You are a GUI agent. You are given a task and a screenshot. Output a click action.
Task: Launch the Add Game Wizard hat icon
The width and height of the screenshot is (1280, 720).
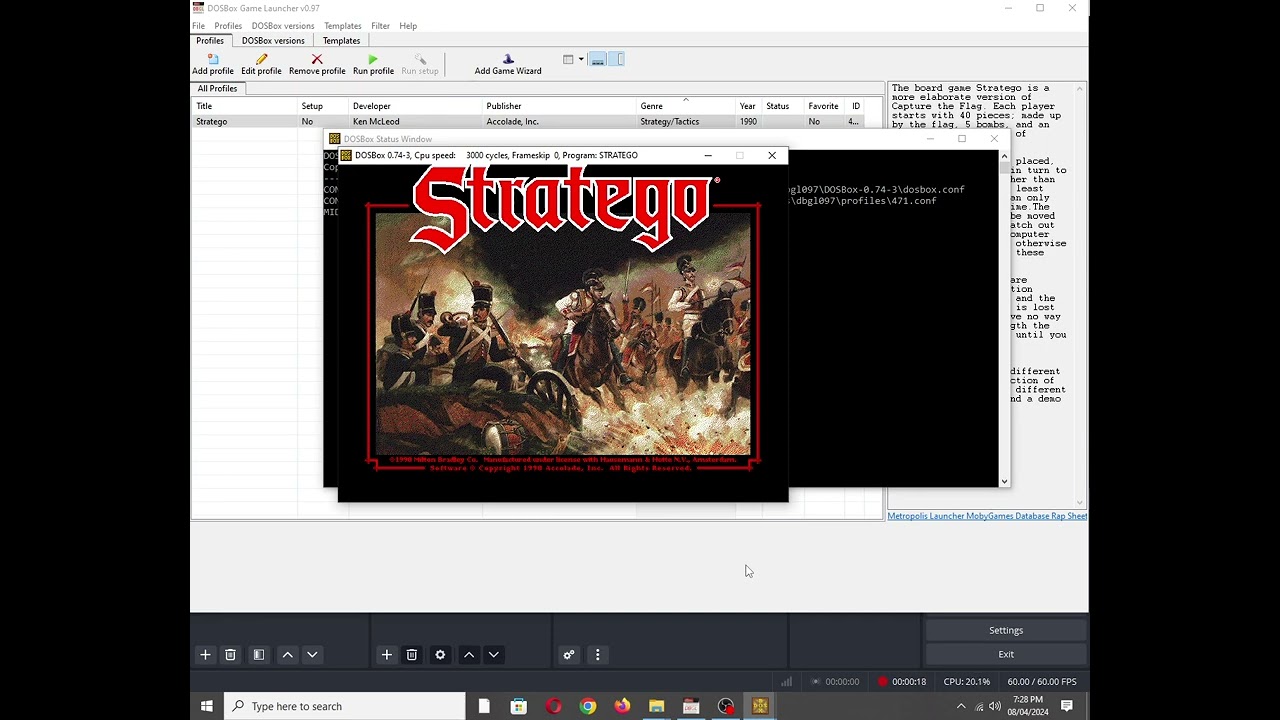508,59
